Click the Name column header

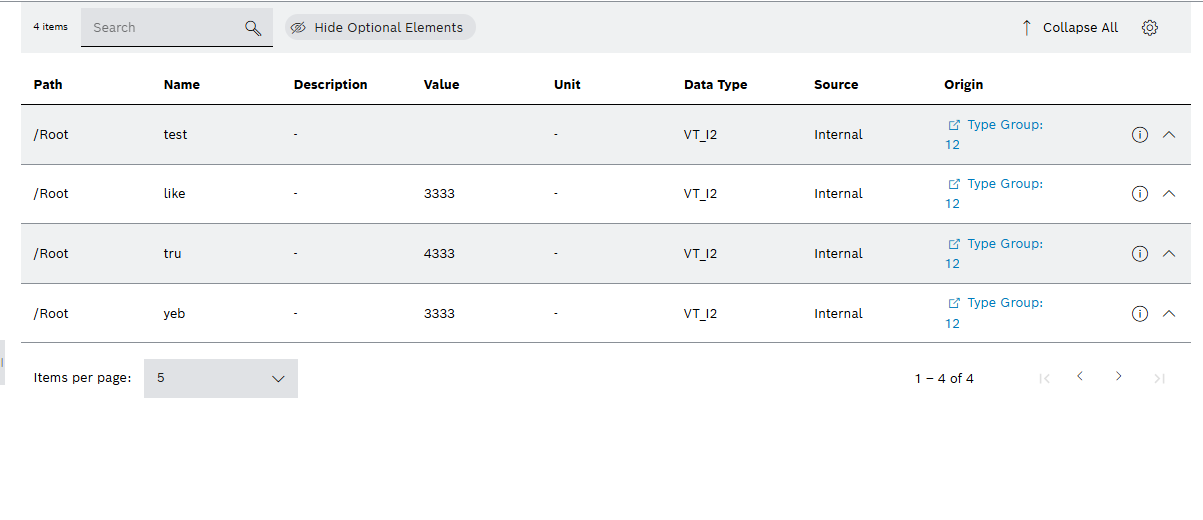[182, 85]
